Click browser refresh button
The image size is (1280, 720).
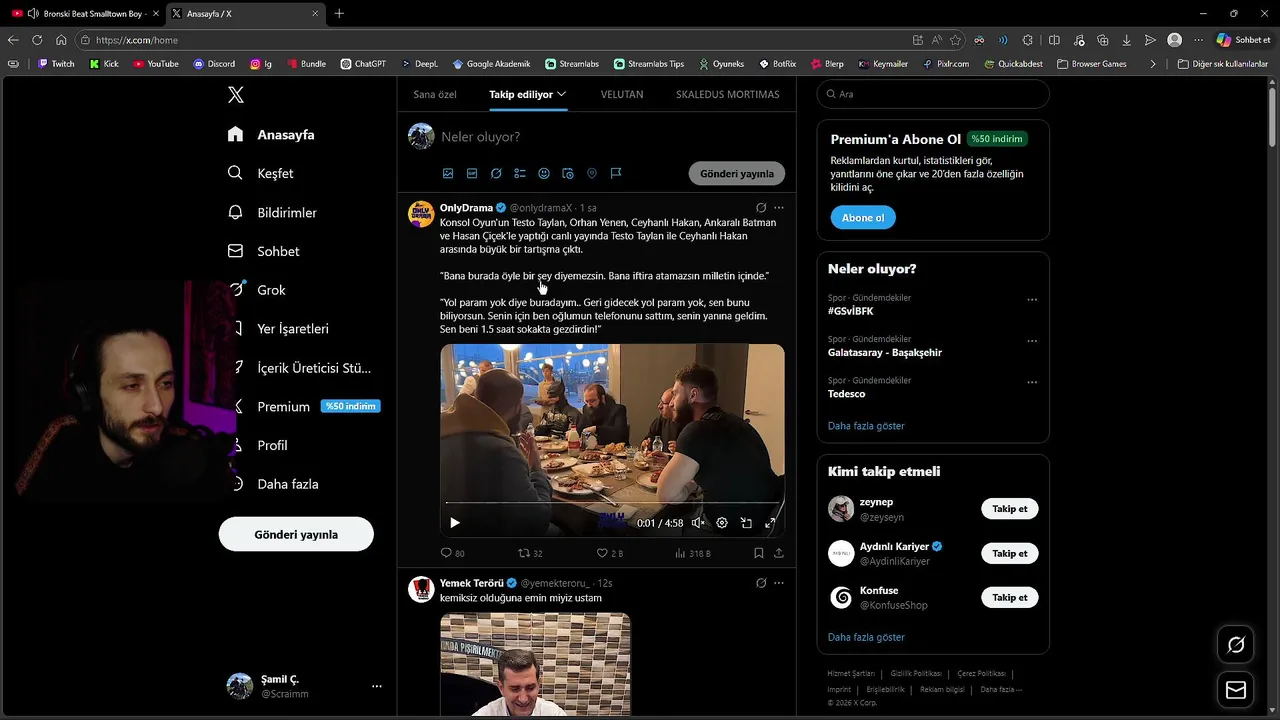tap(37, 40)
